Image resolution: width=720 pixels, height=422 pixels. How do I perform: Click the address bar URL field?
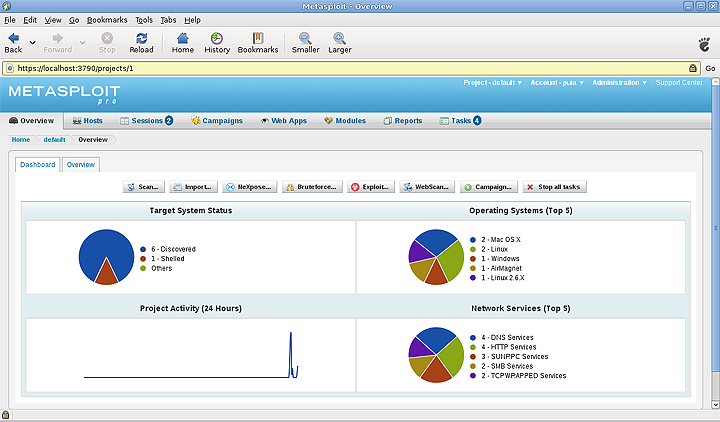click(351, 68)
